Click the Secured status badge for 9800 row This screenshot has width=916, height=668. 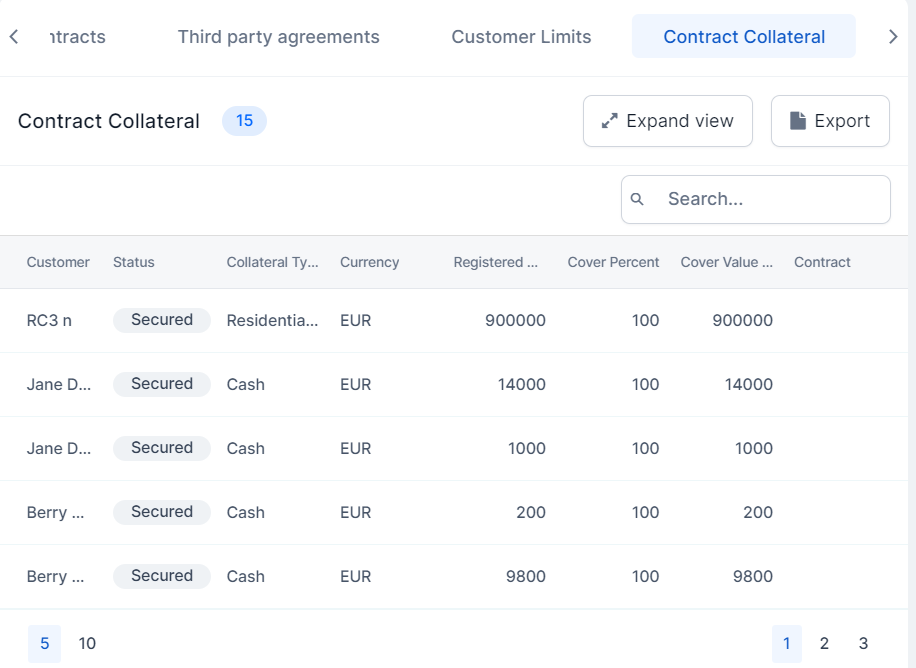[162, 576]
